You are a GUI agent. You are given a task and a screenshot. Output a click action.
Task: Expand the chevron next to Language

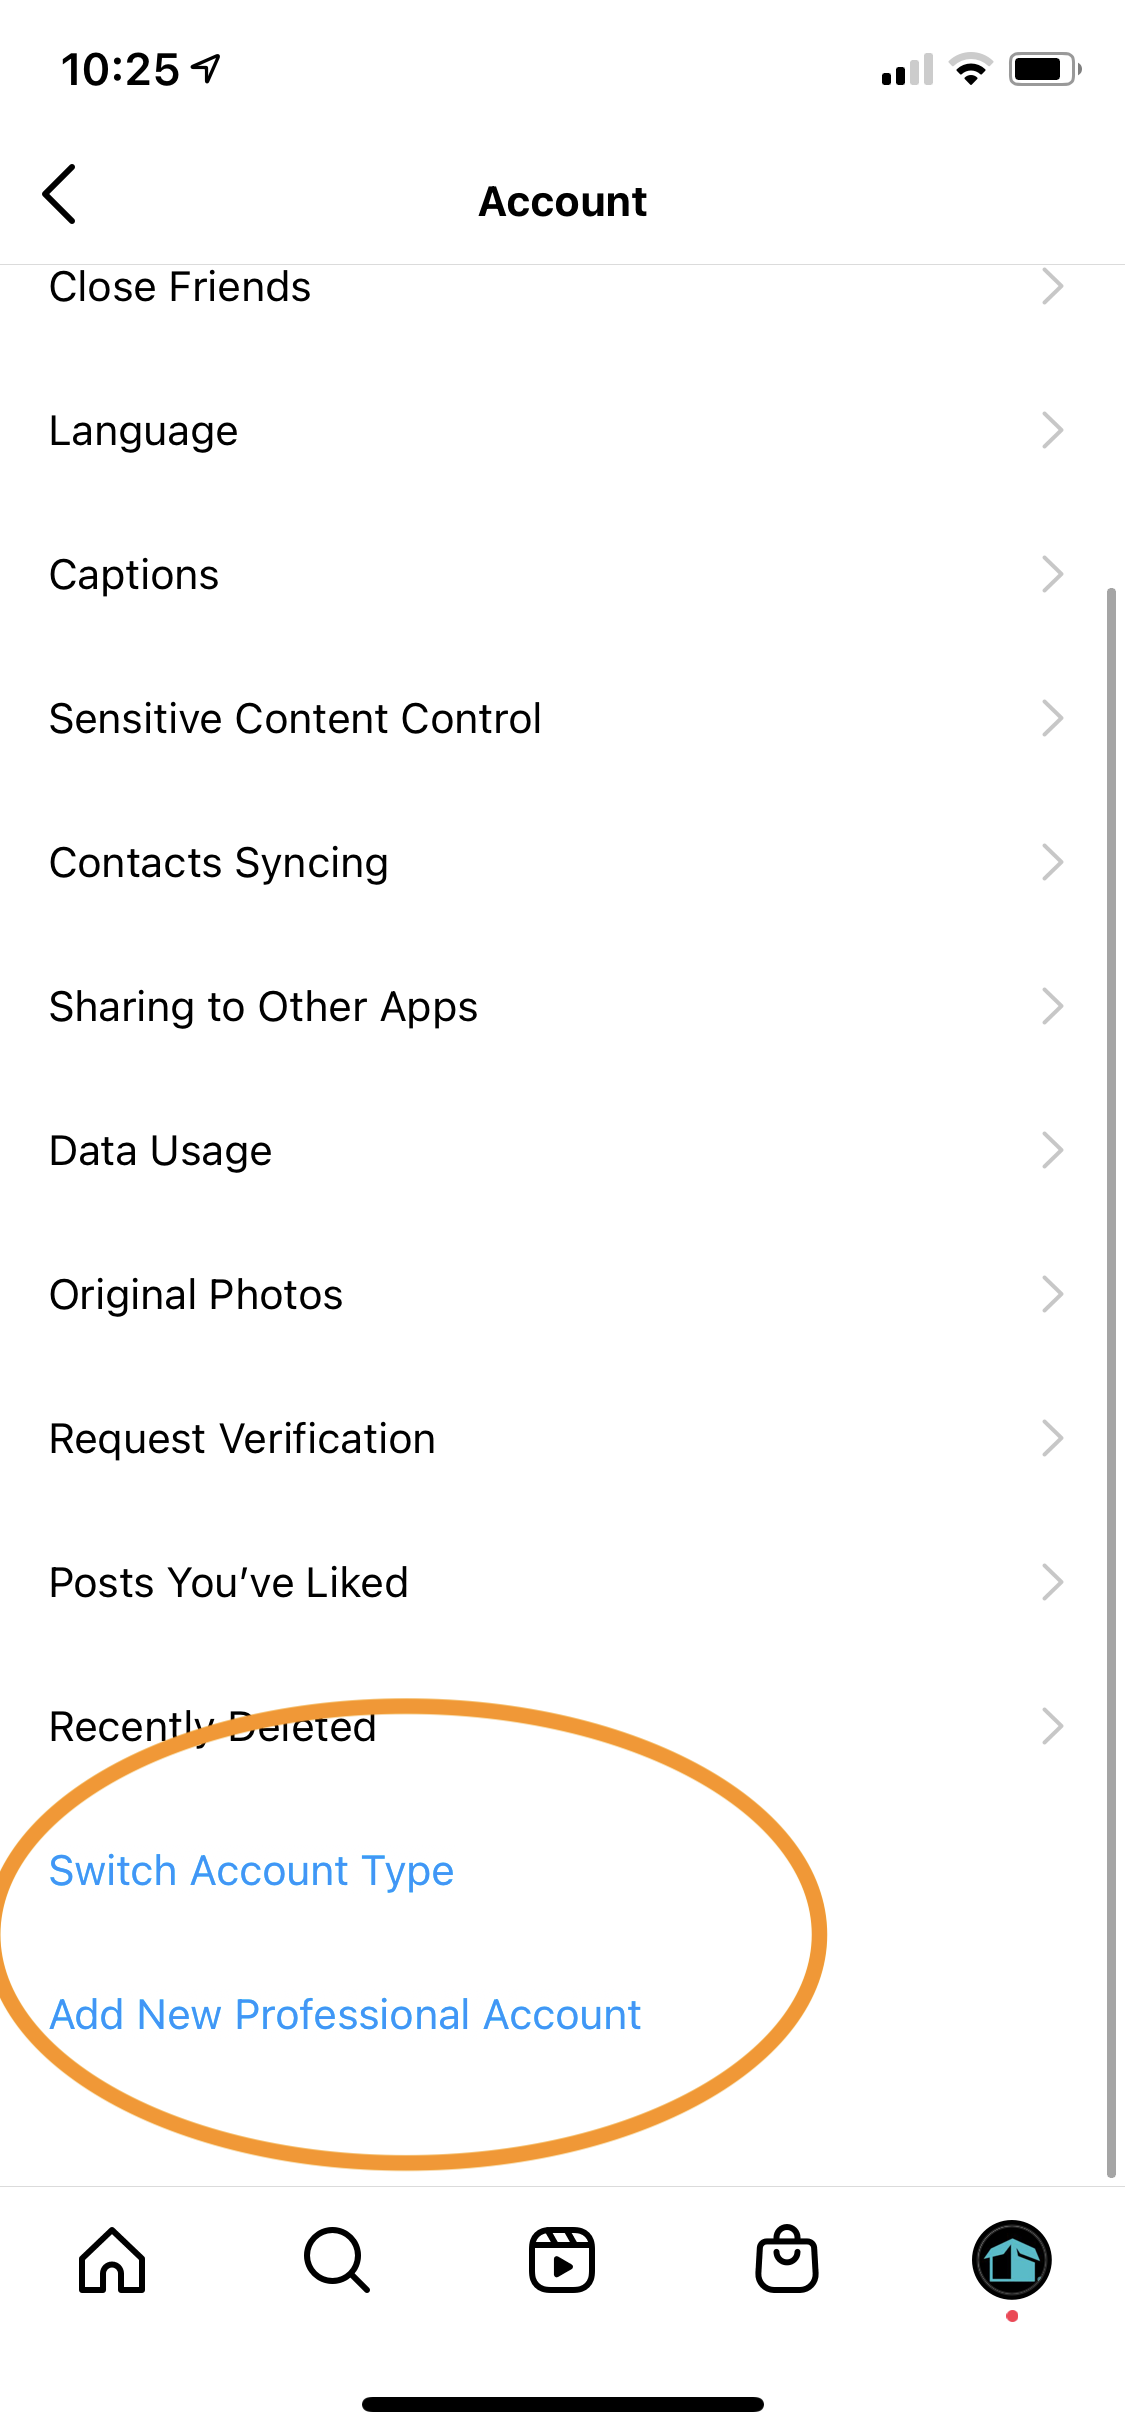coord(1052,431)
